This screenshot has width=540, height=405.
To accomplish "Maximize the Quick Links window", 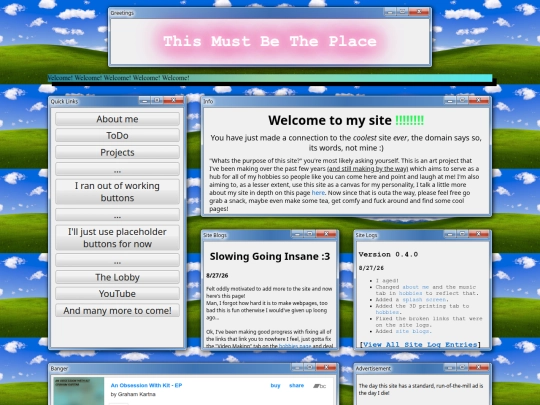I will [157, 100].
